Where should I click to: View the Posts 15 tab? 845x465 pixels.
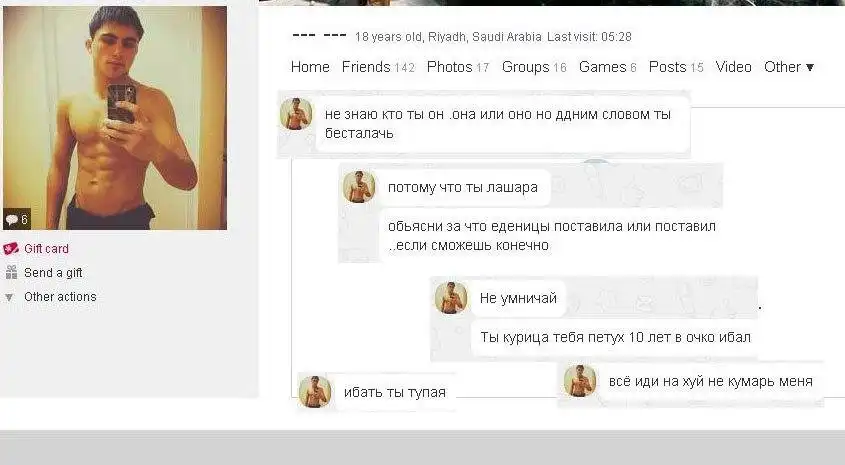click(x=676, y=67)
